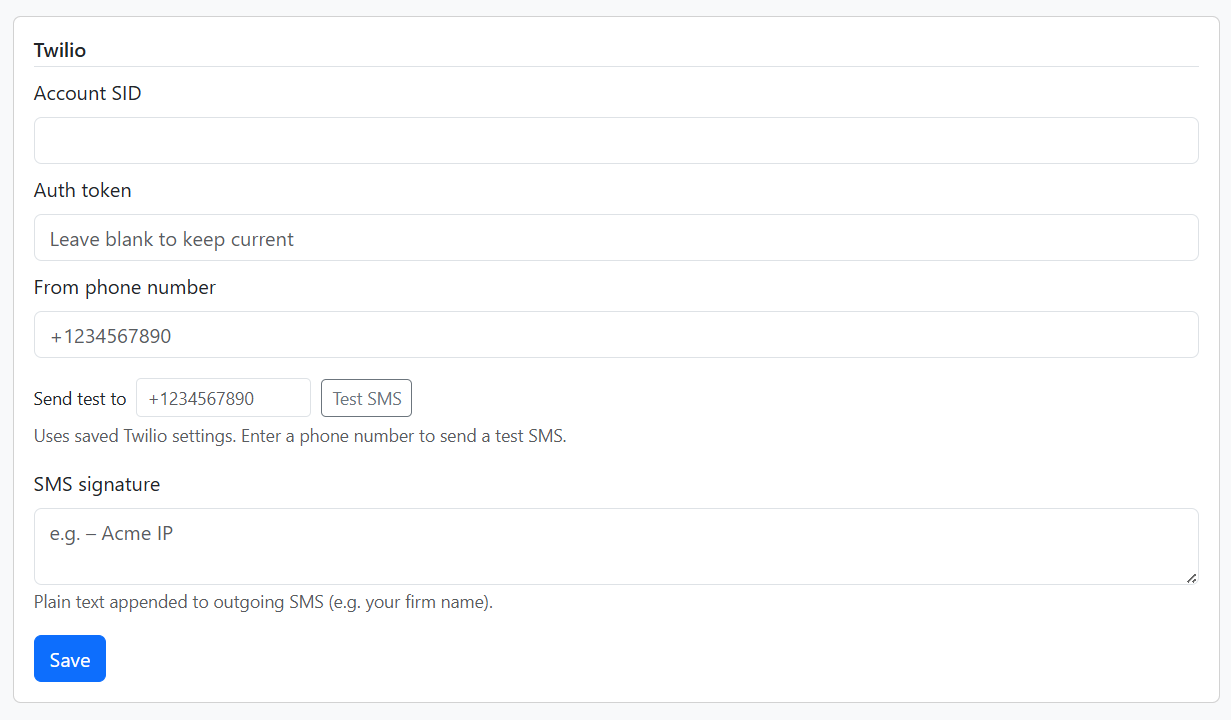Focus the empty textbox above Auth token
The image size is (1231, 720).
tap(616, 141)
